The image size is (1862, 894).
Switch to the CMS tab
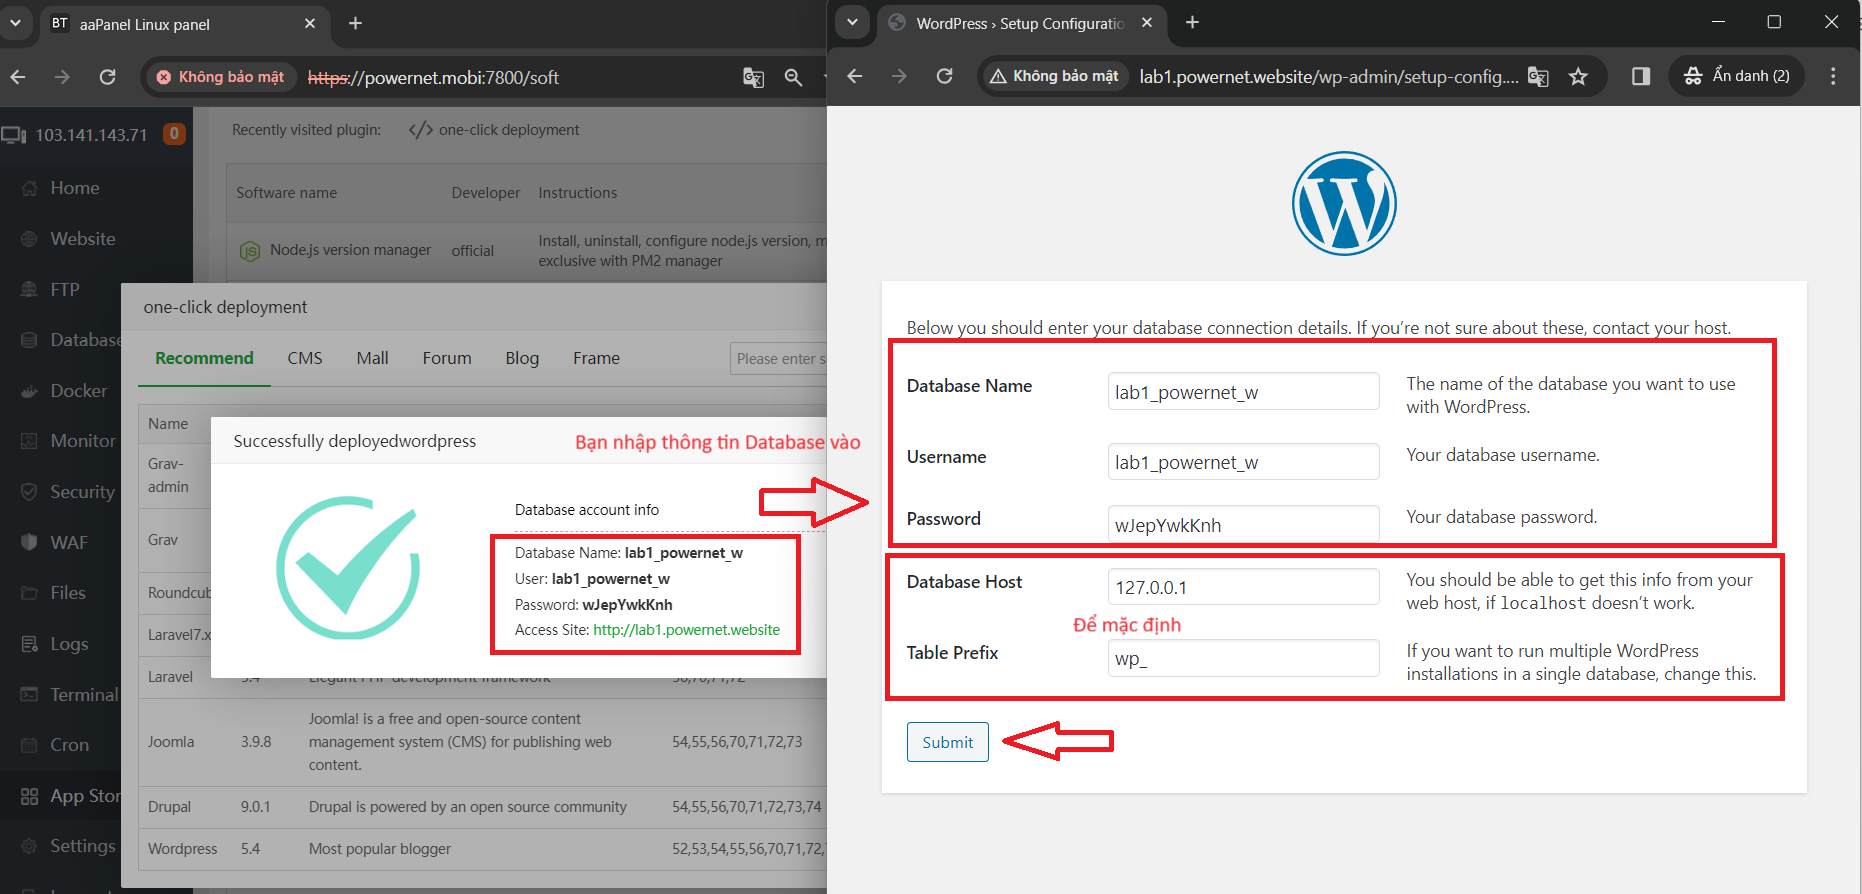305,358
